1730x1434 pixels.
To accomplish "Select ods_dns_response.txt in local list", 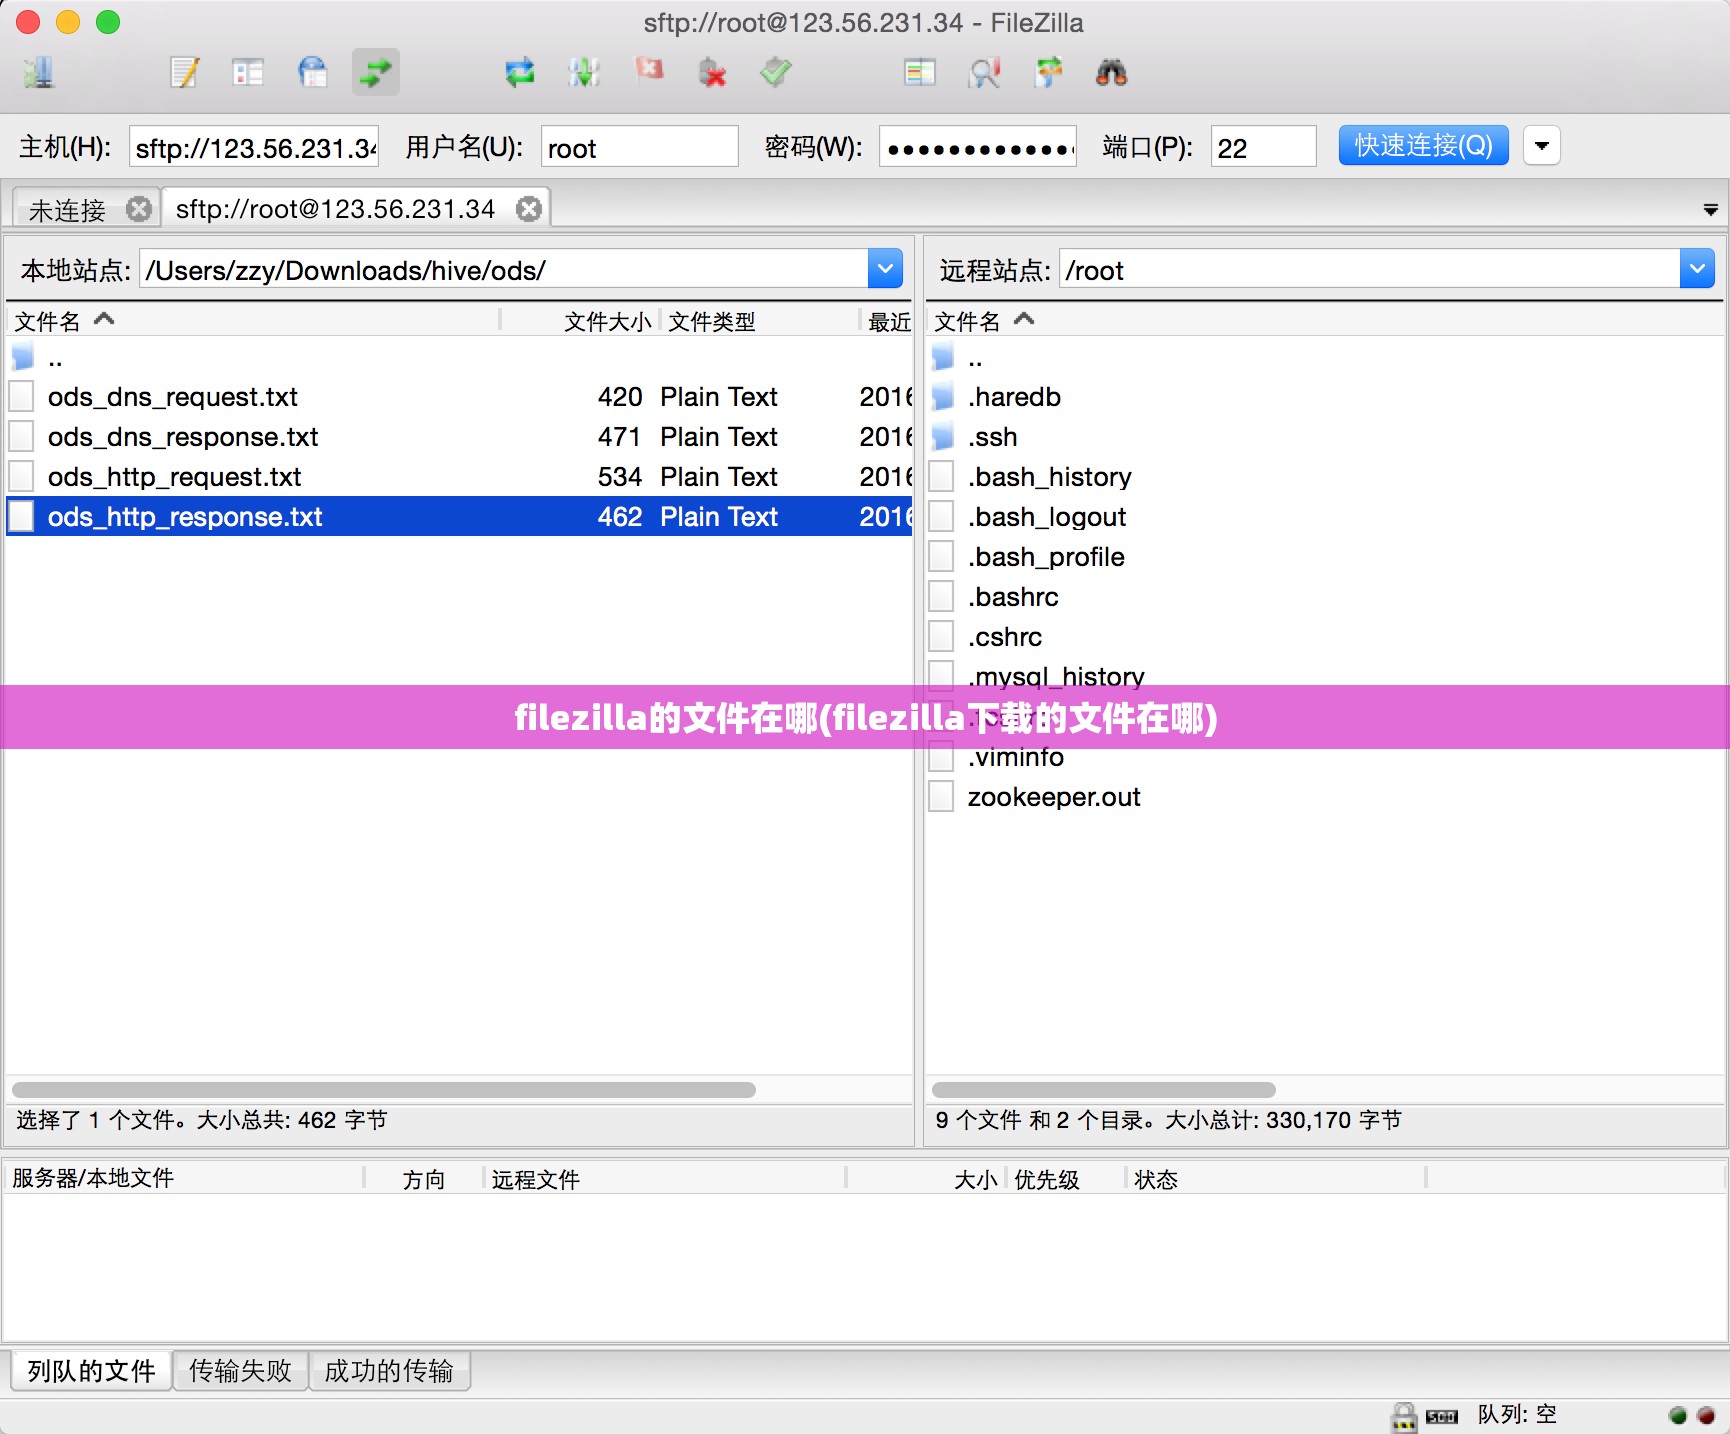I will coord(460,437).
